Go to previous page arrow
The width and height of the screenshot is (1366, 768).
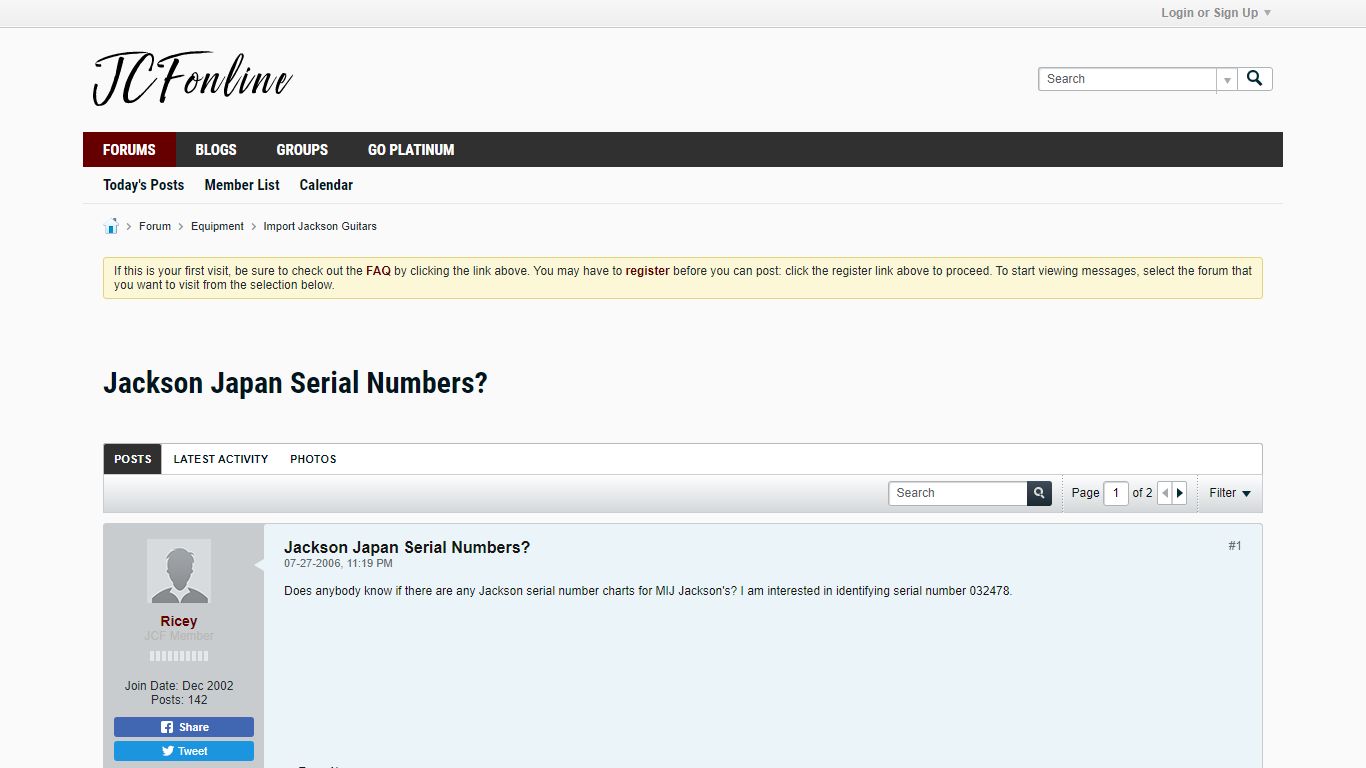click(x=1165, y=493)
